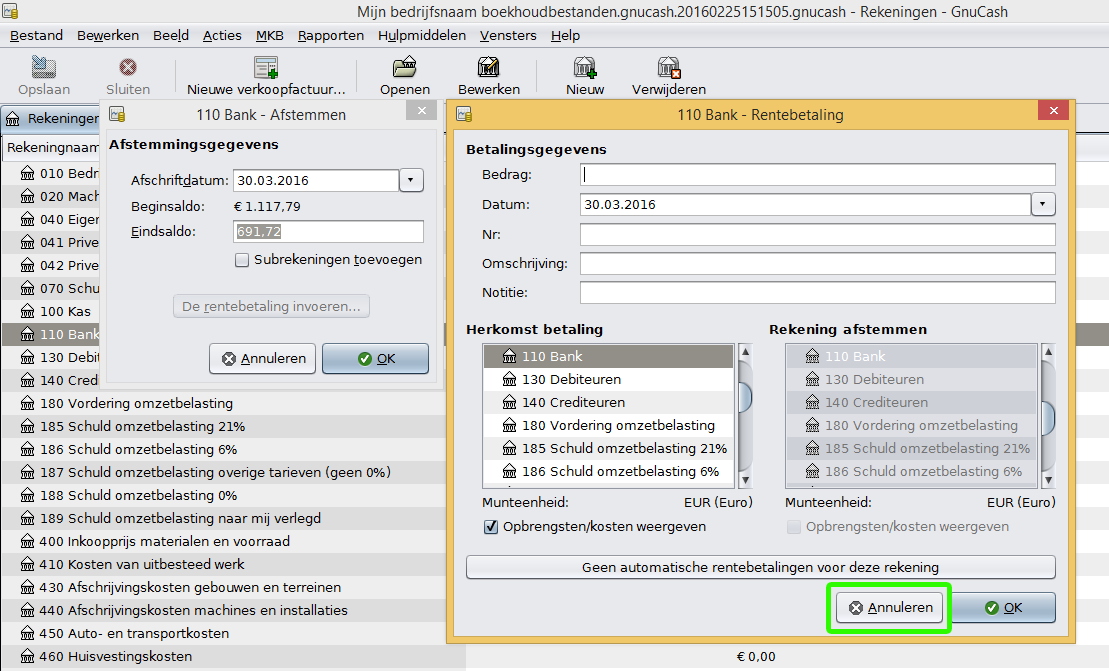Open the Bewerken menu
1109x671 pixels.
108,35
